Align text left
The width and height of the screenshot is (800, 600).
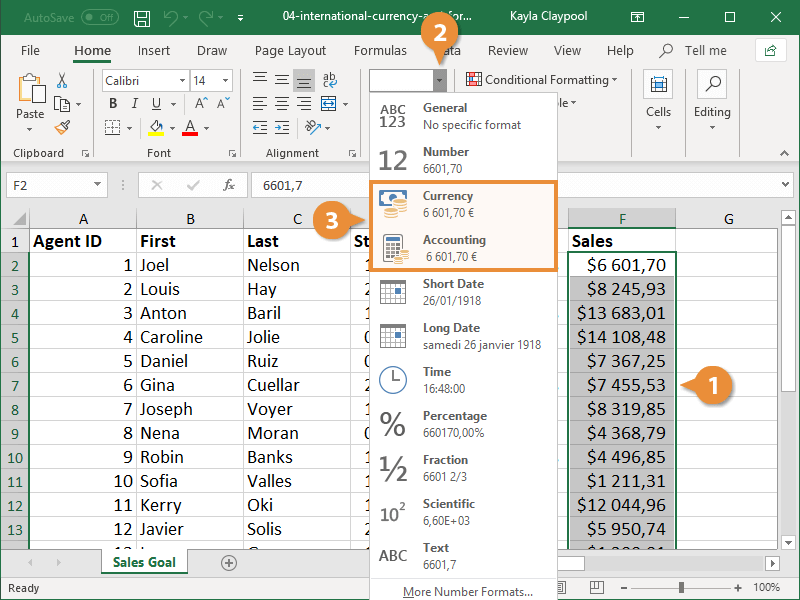[x=260, y=104]
